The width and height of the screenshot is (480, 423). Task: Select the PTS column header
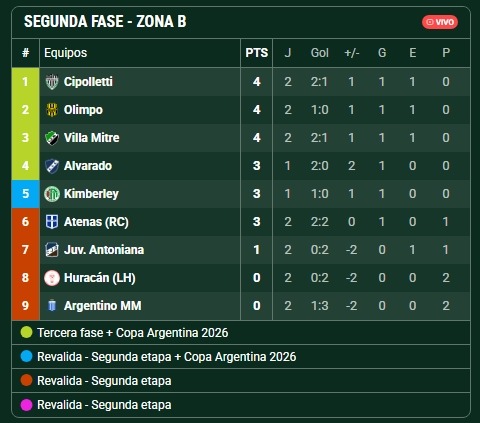coord(256,53)
